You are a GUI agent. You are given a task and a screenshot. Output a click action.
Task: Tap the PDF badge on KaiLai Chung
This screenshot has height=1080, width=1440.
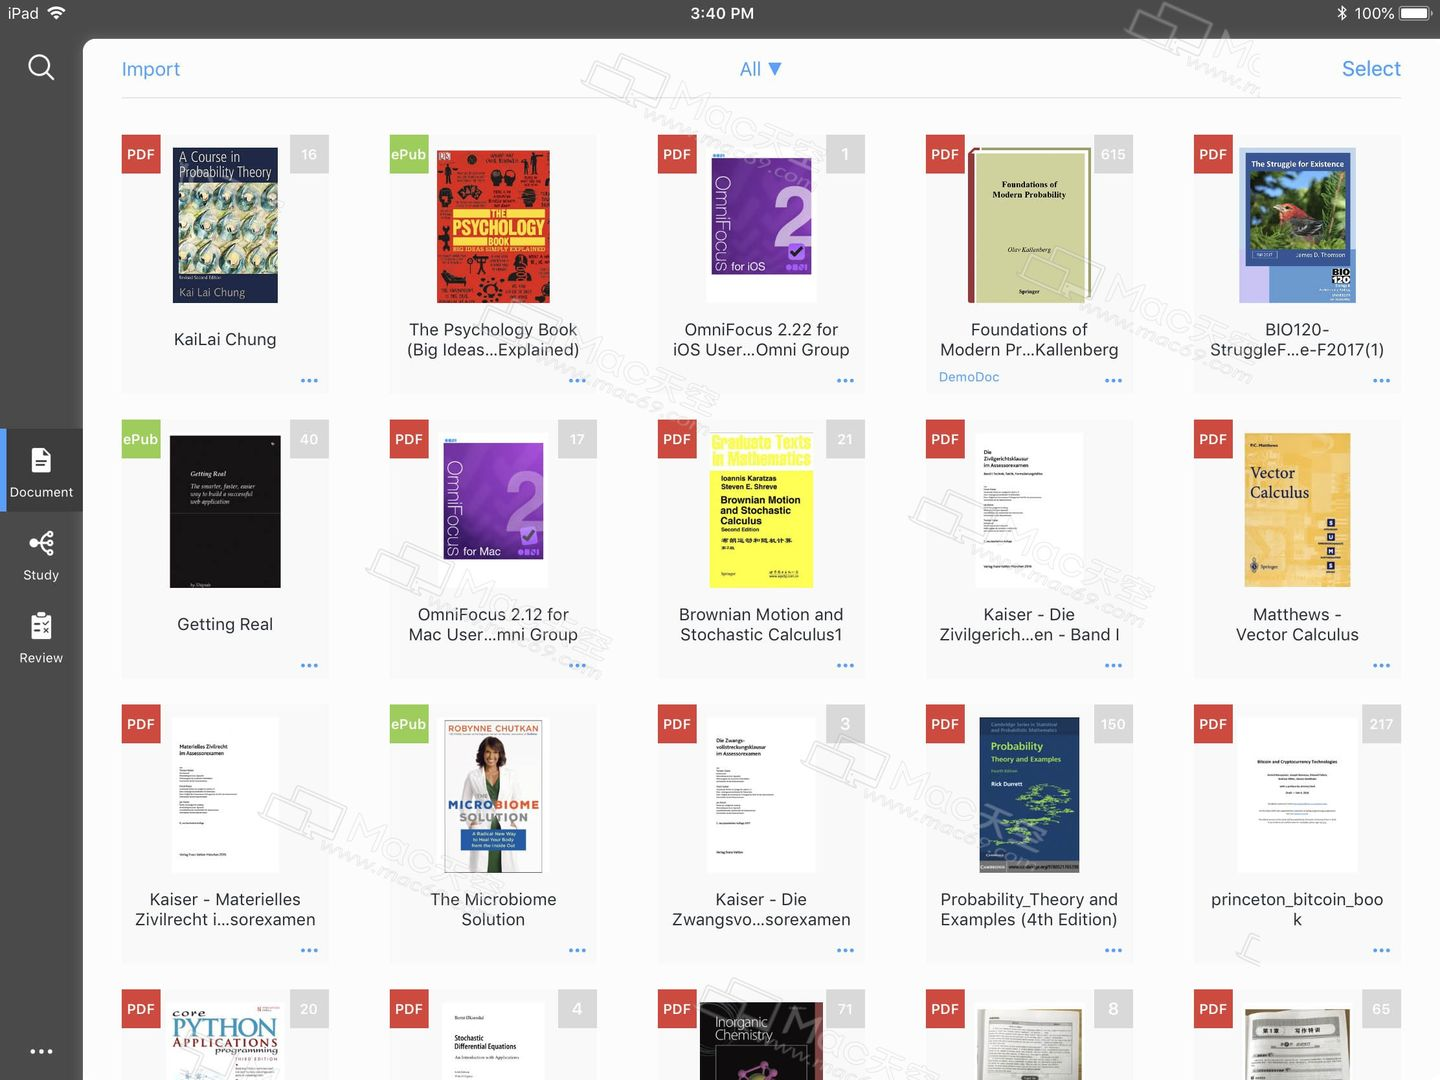141,154
